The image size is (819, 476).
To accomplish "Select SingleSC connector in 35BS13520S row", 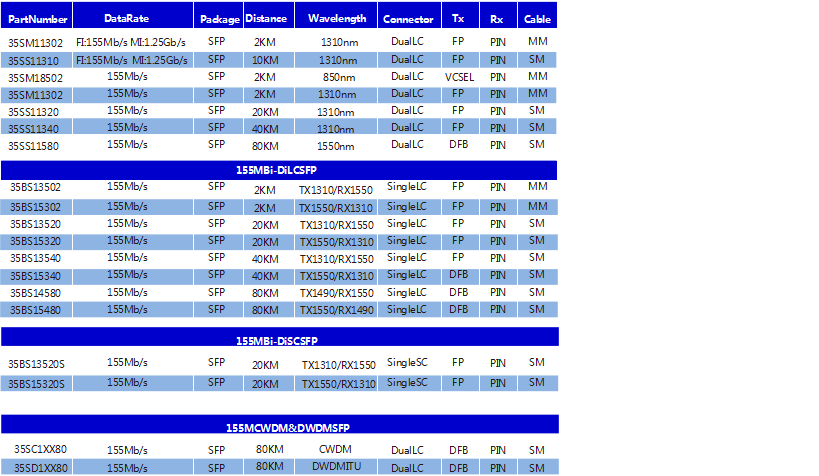I will click(407, 362).
